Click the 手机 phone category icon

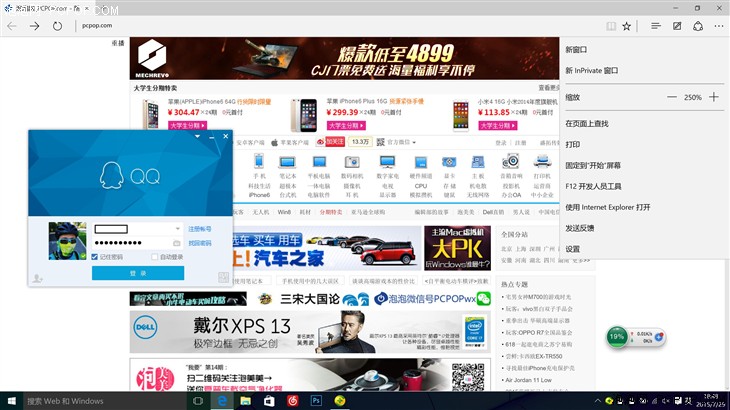259,161
